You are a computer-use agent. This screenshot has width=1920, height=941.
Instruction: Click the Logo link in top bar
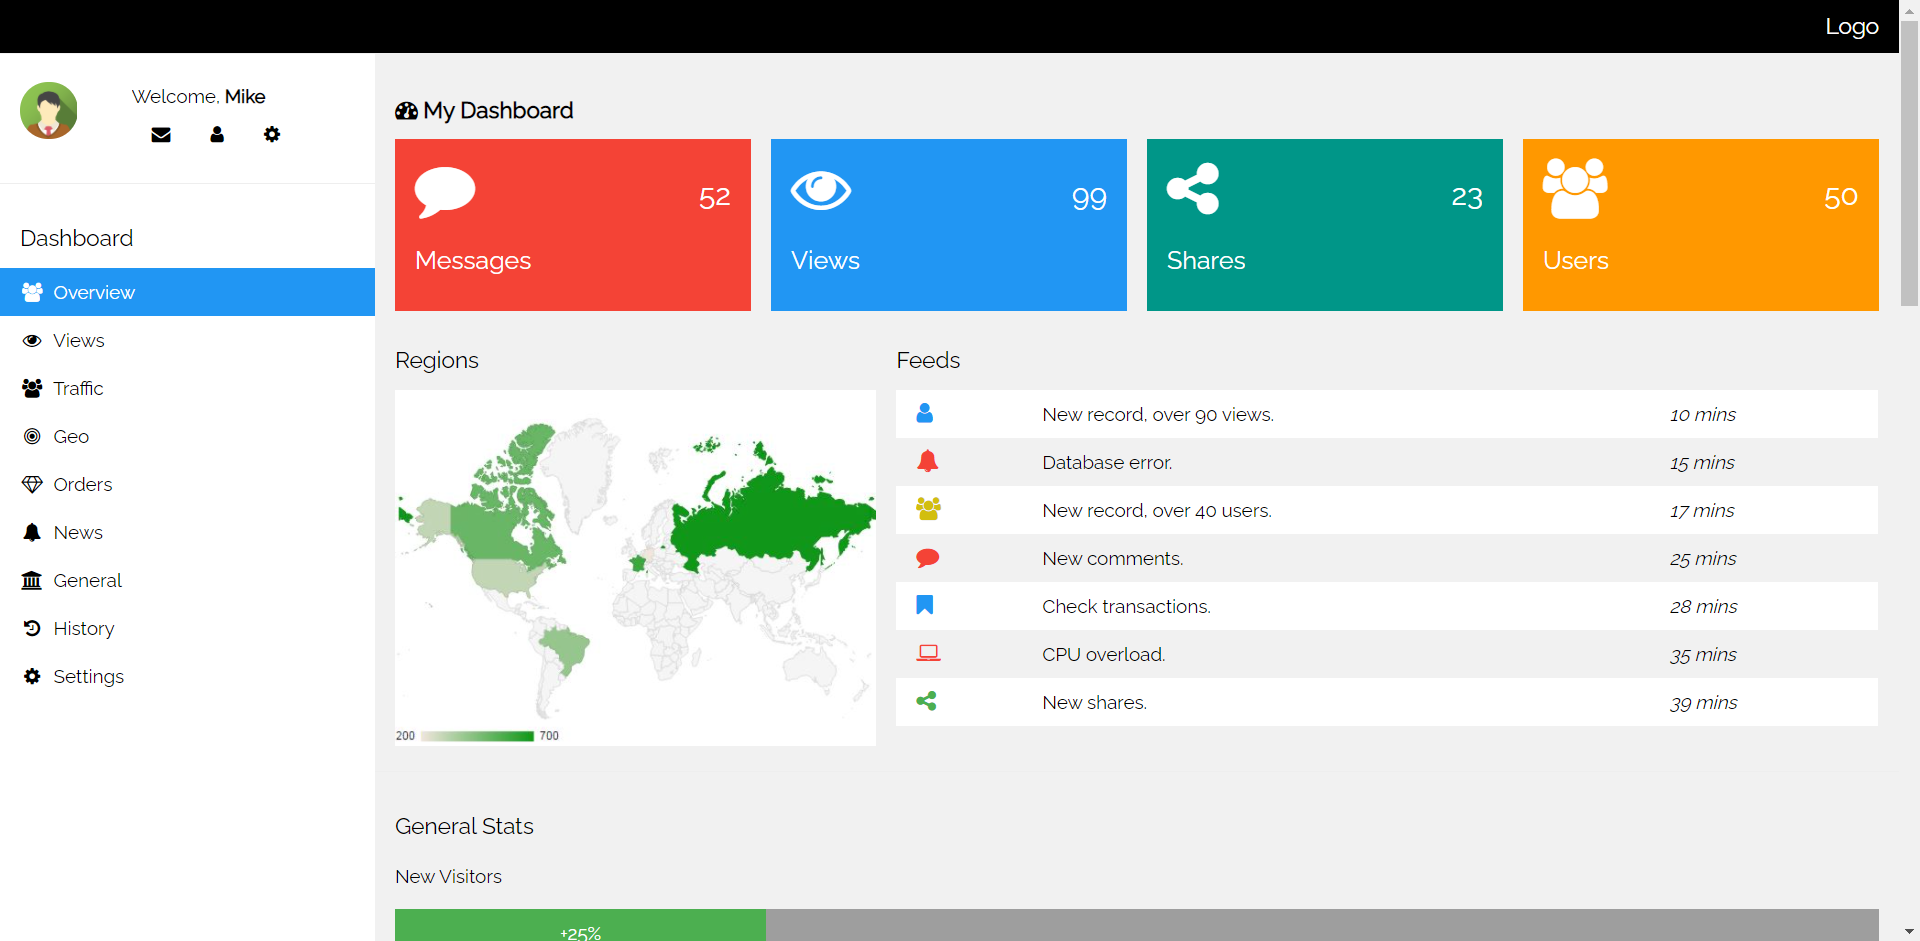[1851, 27]
